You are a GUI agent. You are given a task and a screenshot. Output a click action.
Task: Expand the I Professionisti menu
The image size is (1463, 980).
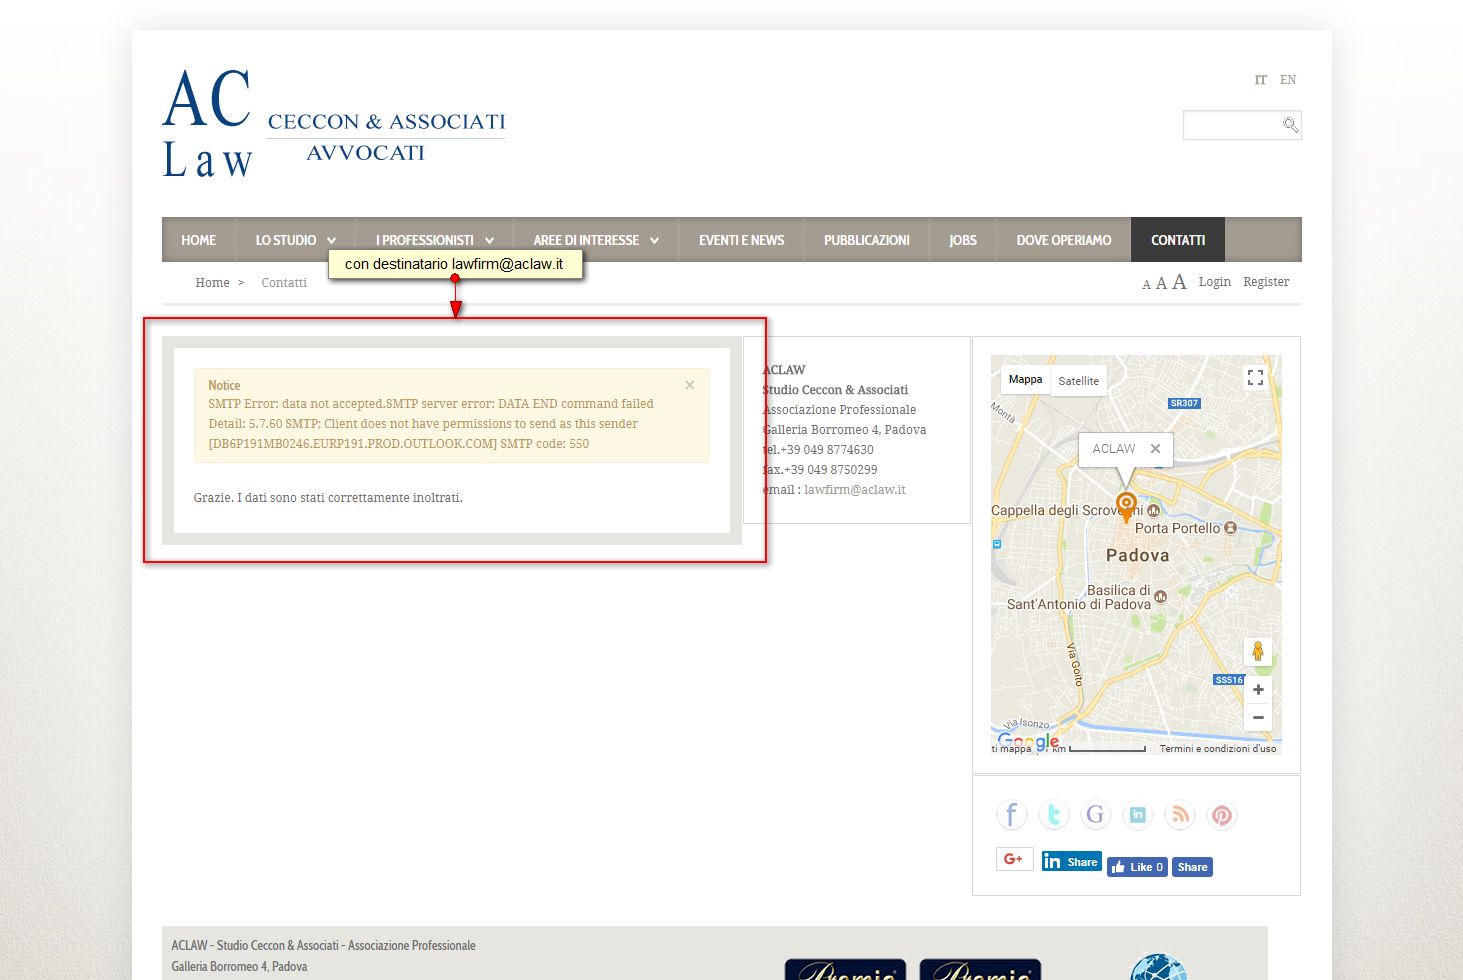point(435,240)
